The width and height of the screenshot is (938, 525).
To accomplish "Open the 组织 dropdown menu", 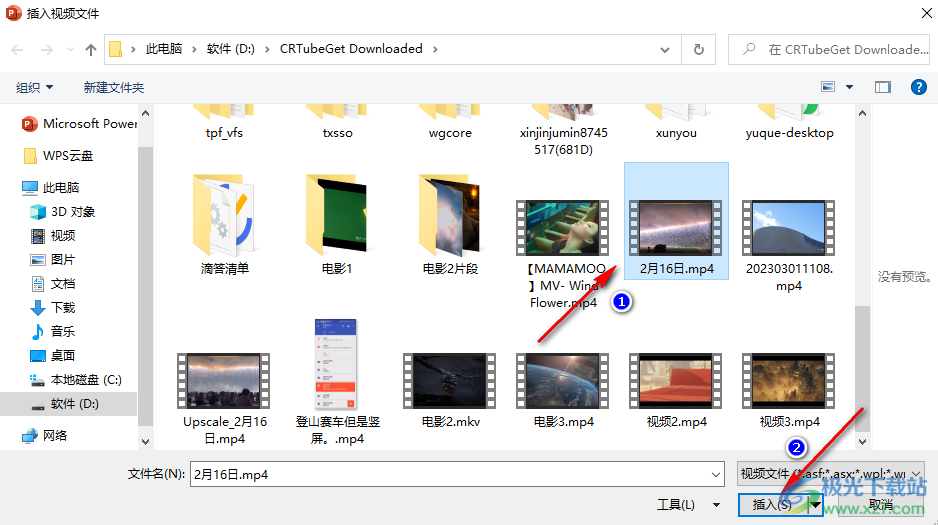I will (35, 88).
